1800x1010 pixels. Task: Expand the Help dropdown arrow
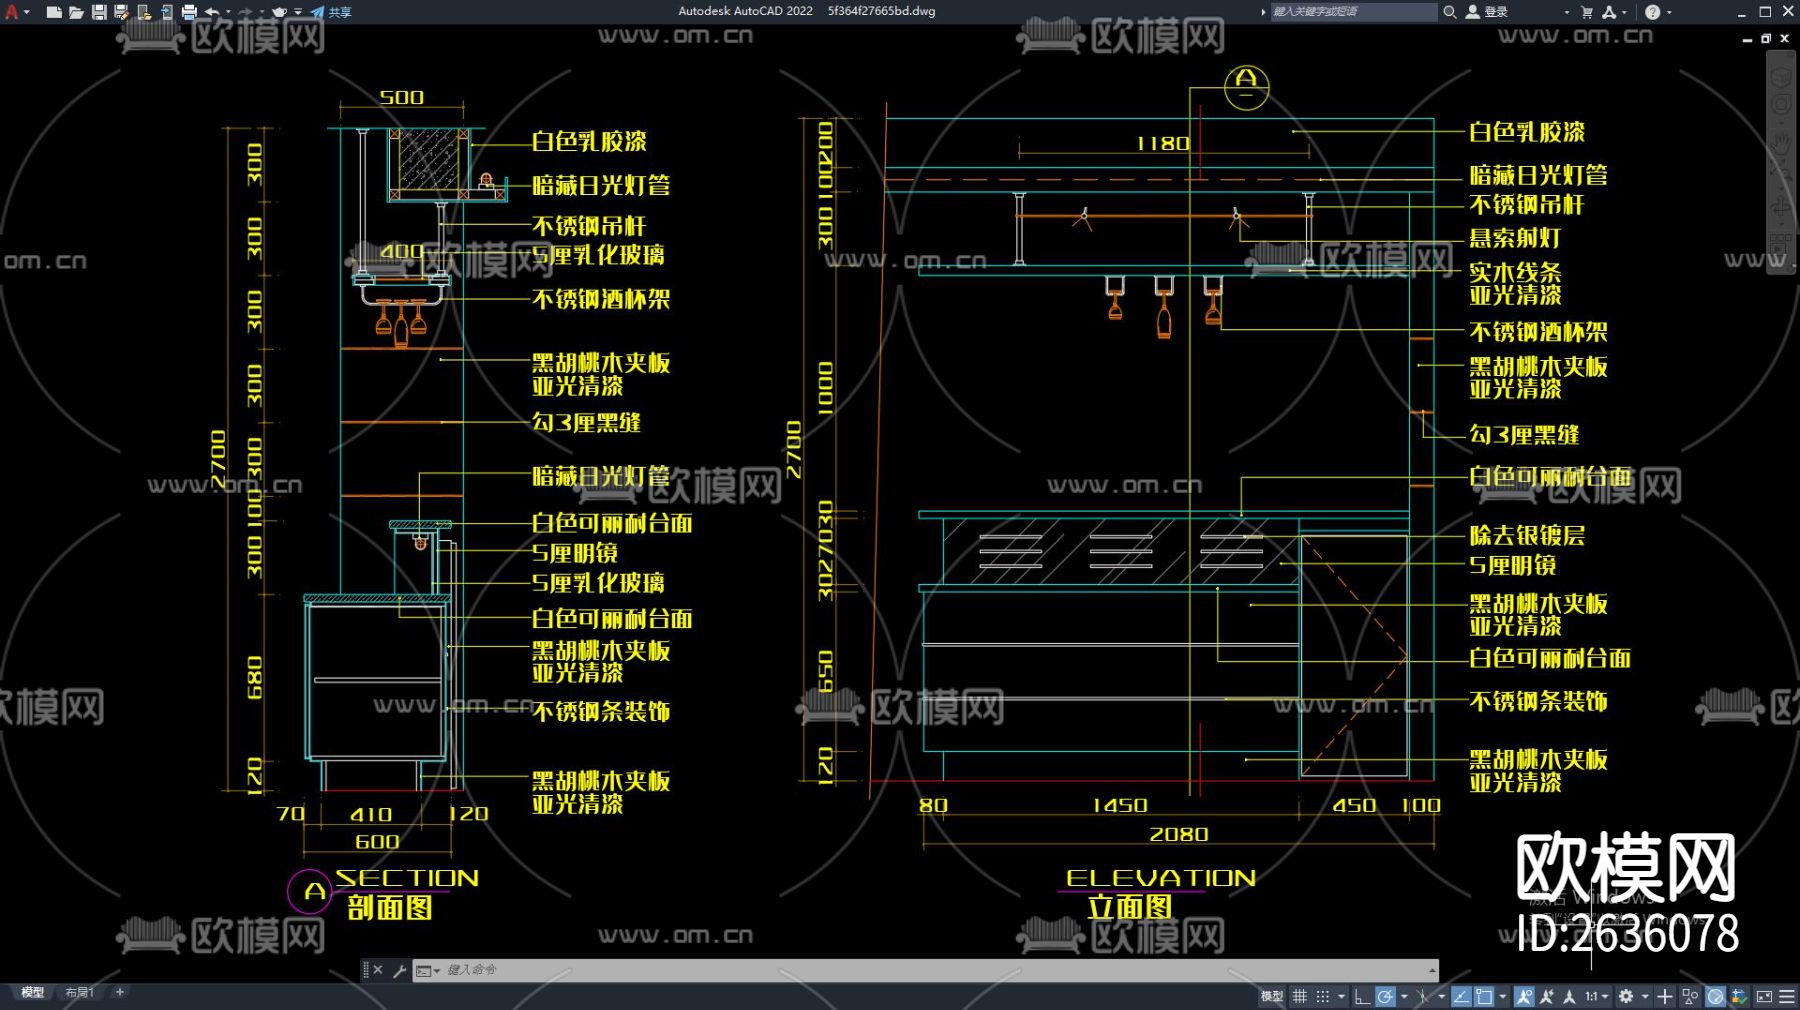[x=1669, y=12]
